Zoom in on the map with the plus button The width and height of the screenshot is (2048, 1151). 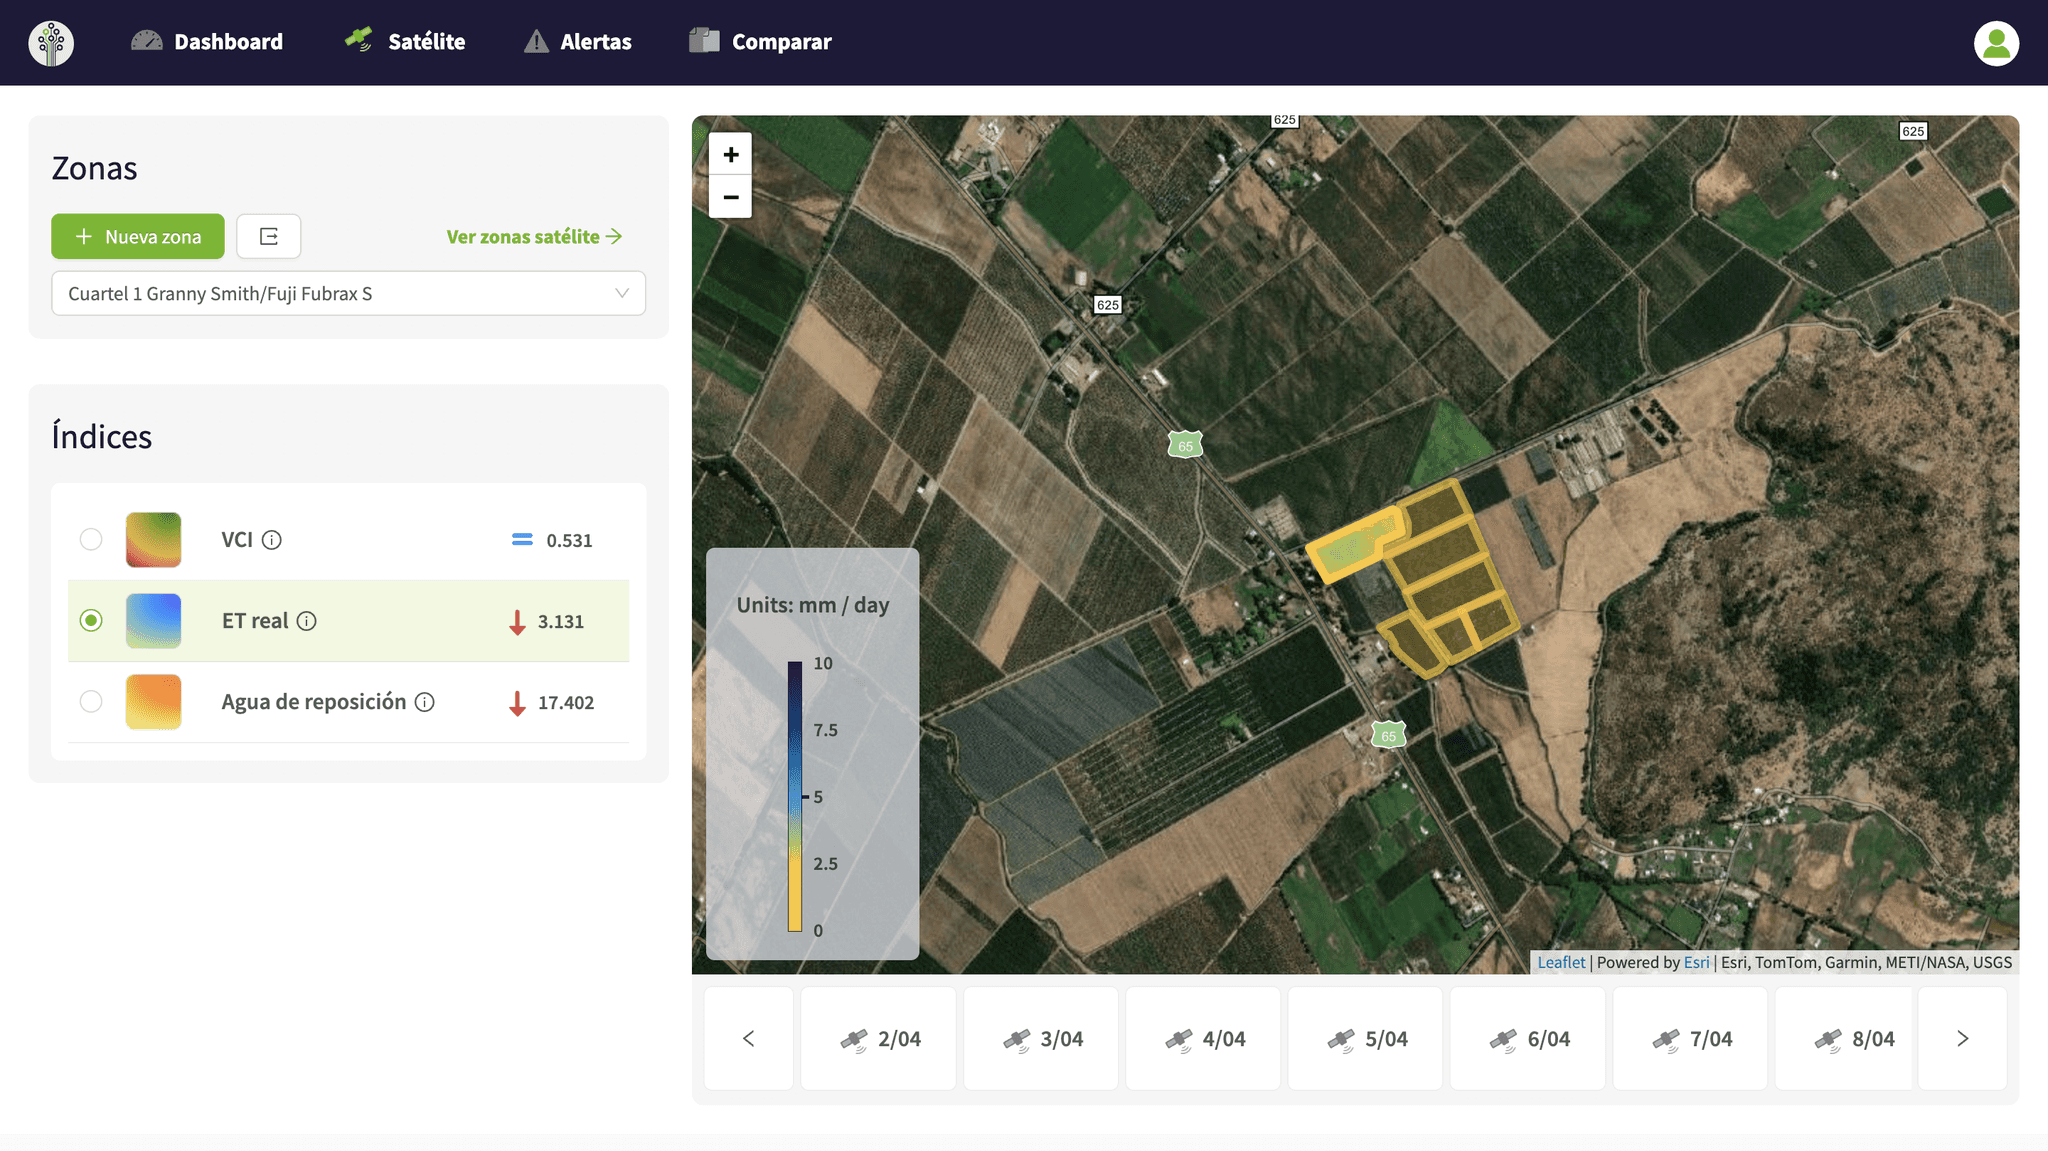point(731,155)
